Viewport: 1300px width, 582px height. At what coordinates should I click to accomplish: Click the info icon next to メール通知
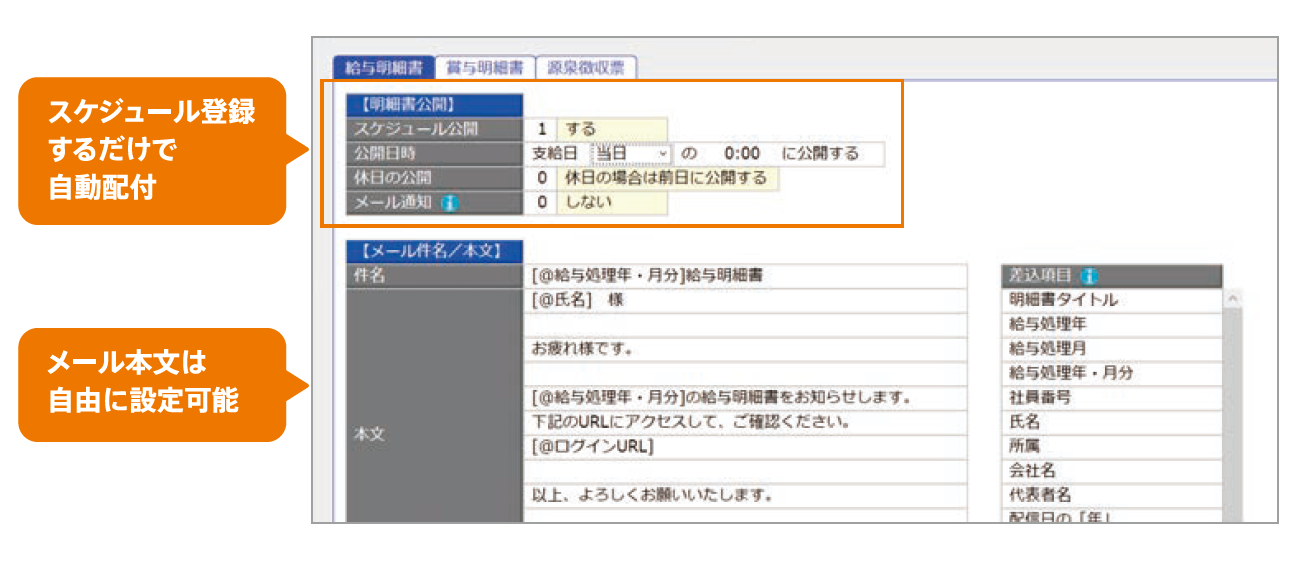click(x=449, y=202)
